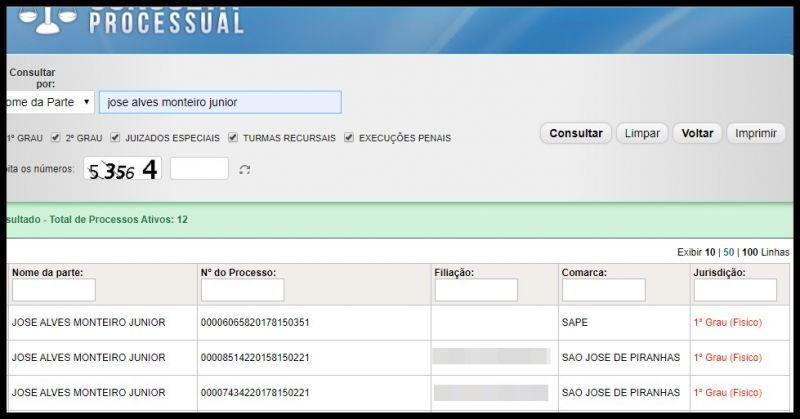Disable the EXECUÇÕES PENAIS checkbox
The image size is (800, 419).
pos(349,137)
